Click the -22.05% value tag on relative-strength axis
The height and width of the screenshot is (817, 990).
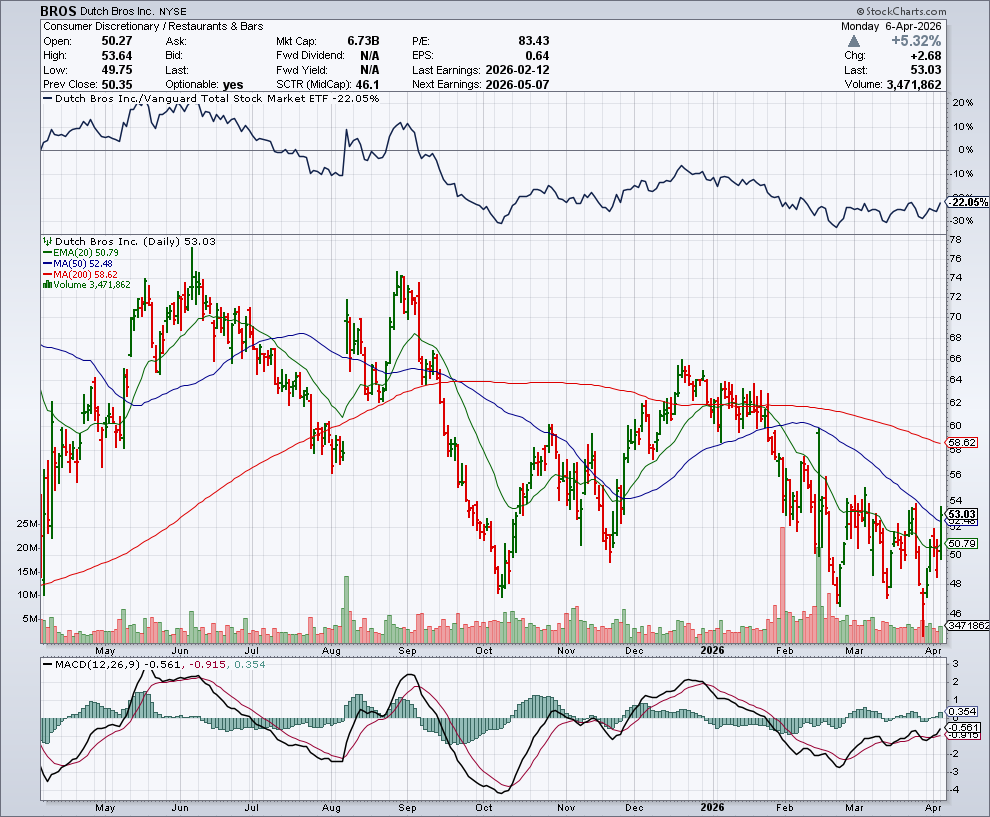tap(969, 202)
